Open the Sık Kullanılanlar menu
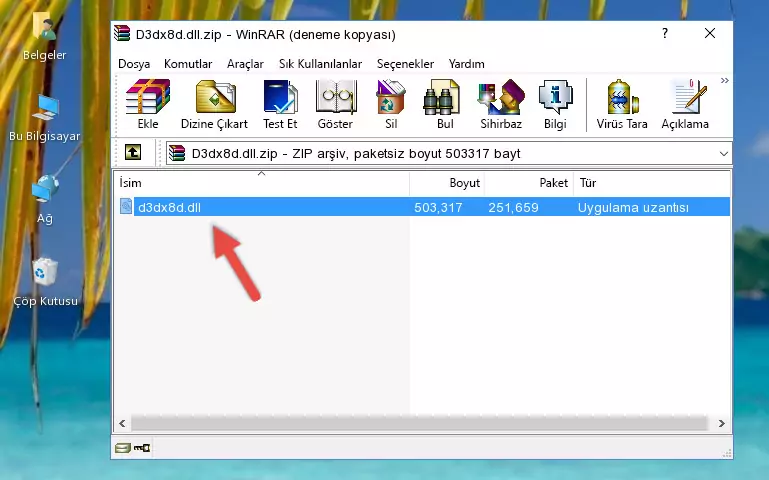Image resolution: width=769 pixels, height=480 pixels. pos(320,64)
